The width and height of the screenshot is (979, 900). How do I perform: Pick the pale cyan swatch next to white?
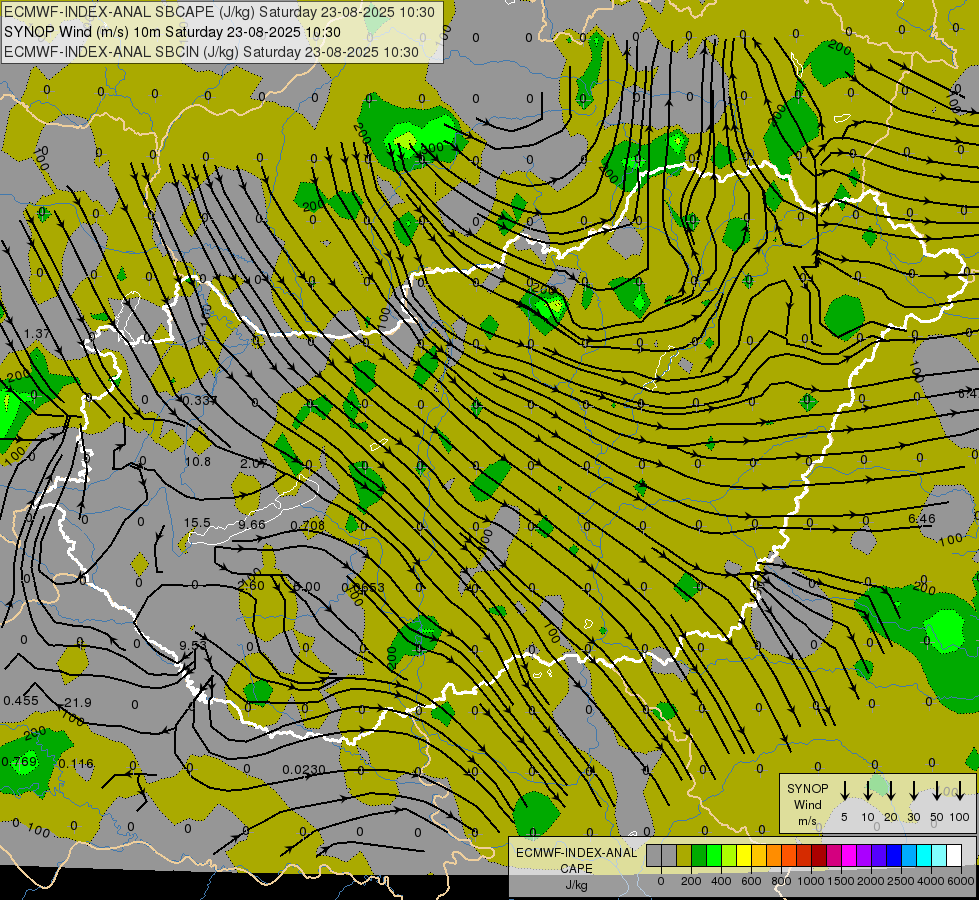938,855
